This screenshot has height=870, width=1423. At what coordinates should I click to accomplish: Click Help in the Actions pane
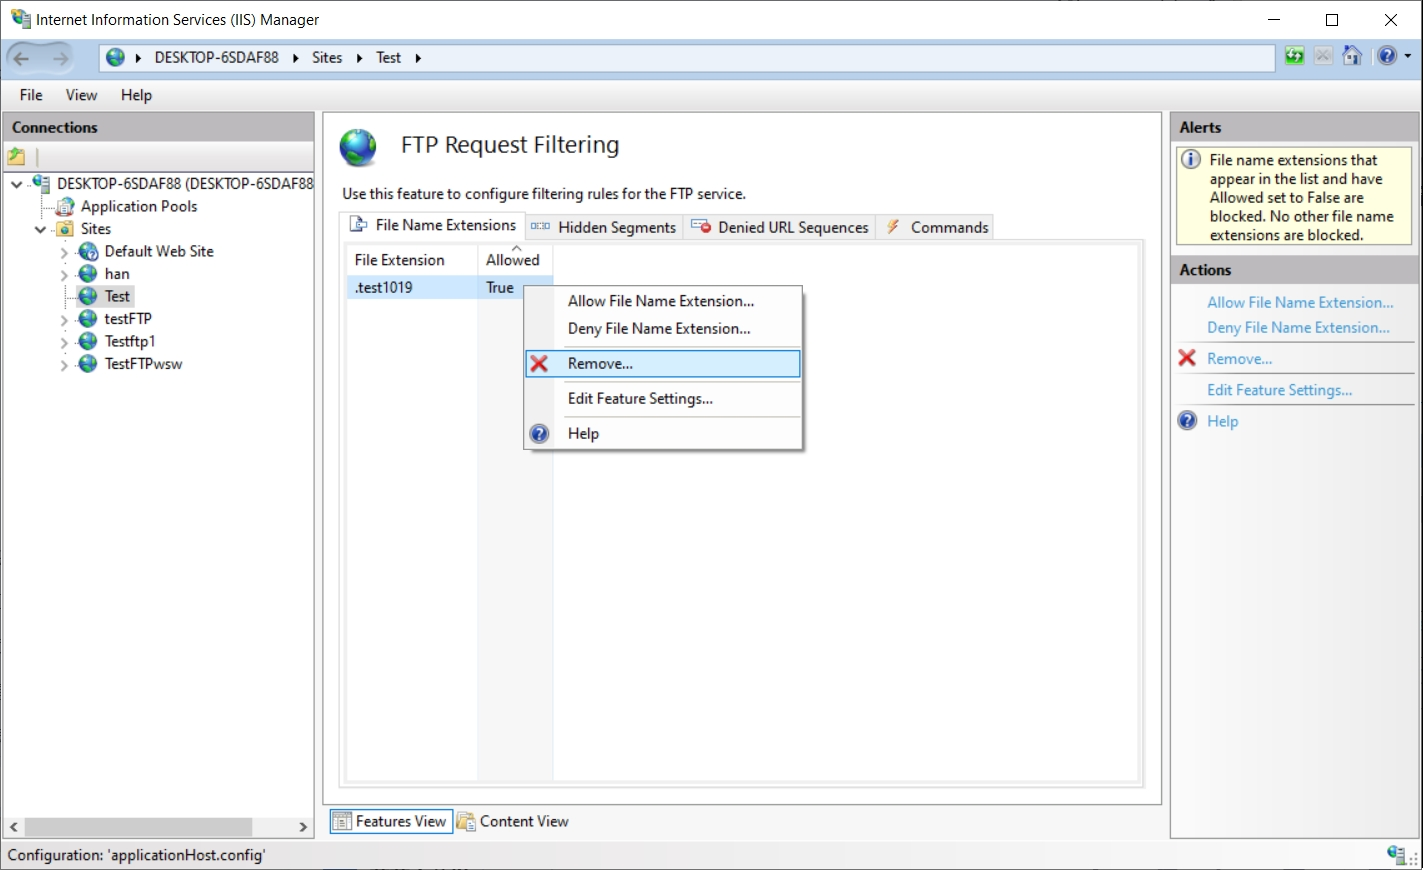coord(1222,421)
